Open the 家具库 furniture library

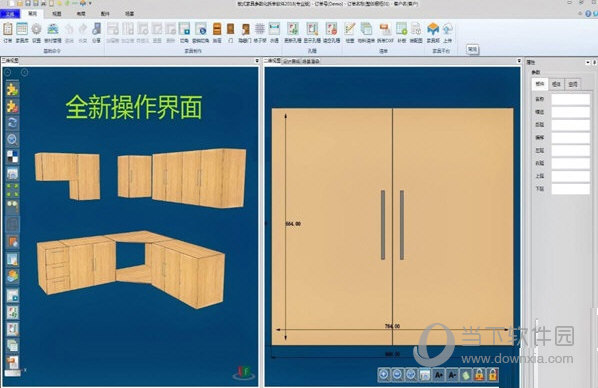pyautogui.click(x=22, y=32)
